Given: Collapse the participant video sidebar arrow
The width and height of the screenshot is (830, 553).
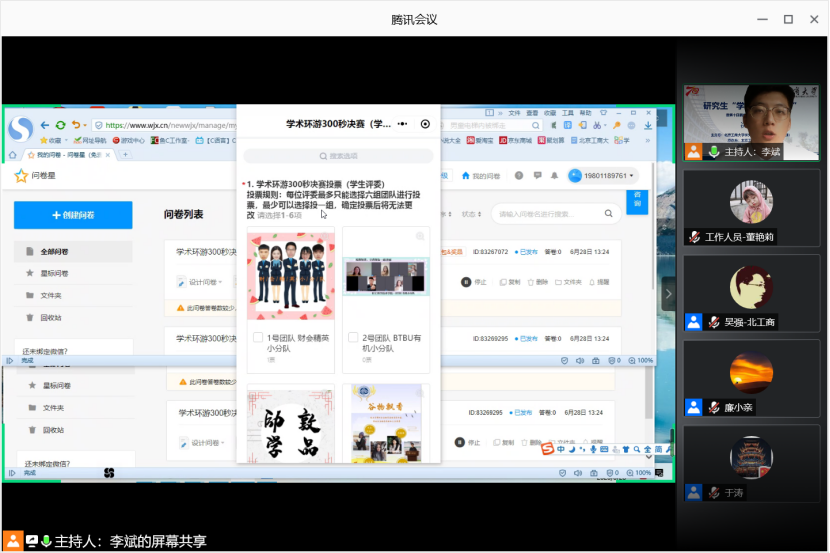Looking at the screenshot, I should 670,293.
